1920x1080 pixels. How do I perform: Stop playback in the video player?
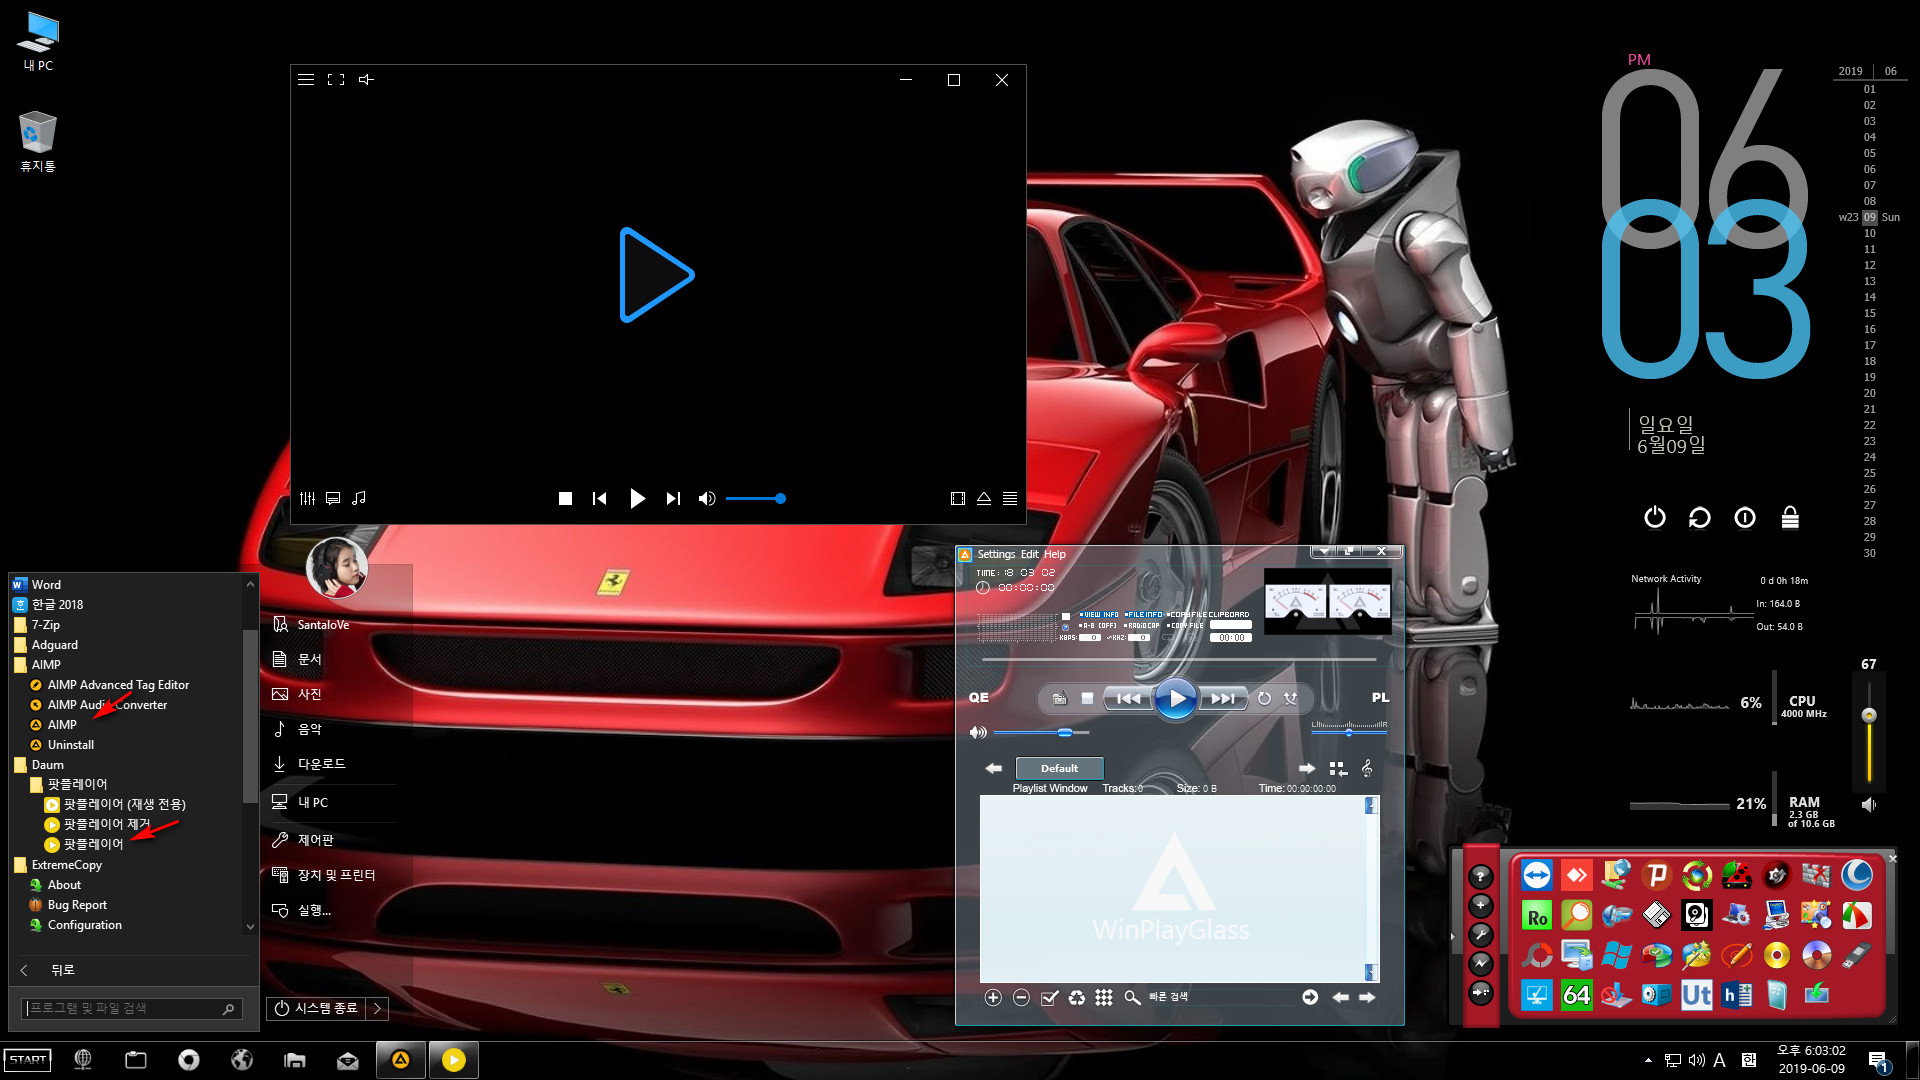pos(565,498)
